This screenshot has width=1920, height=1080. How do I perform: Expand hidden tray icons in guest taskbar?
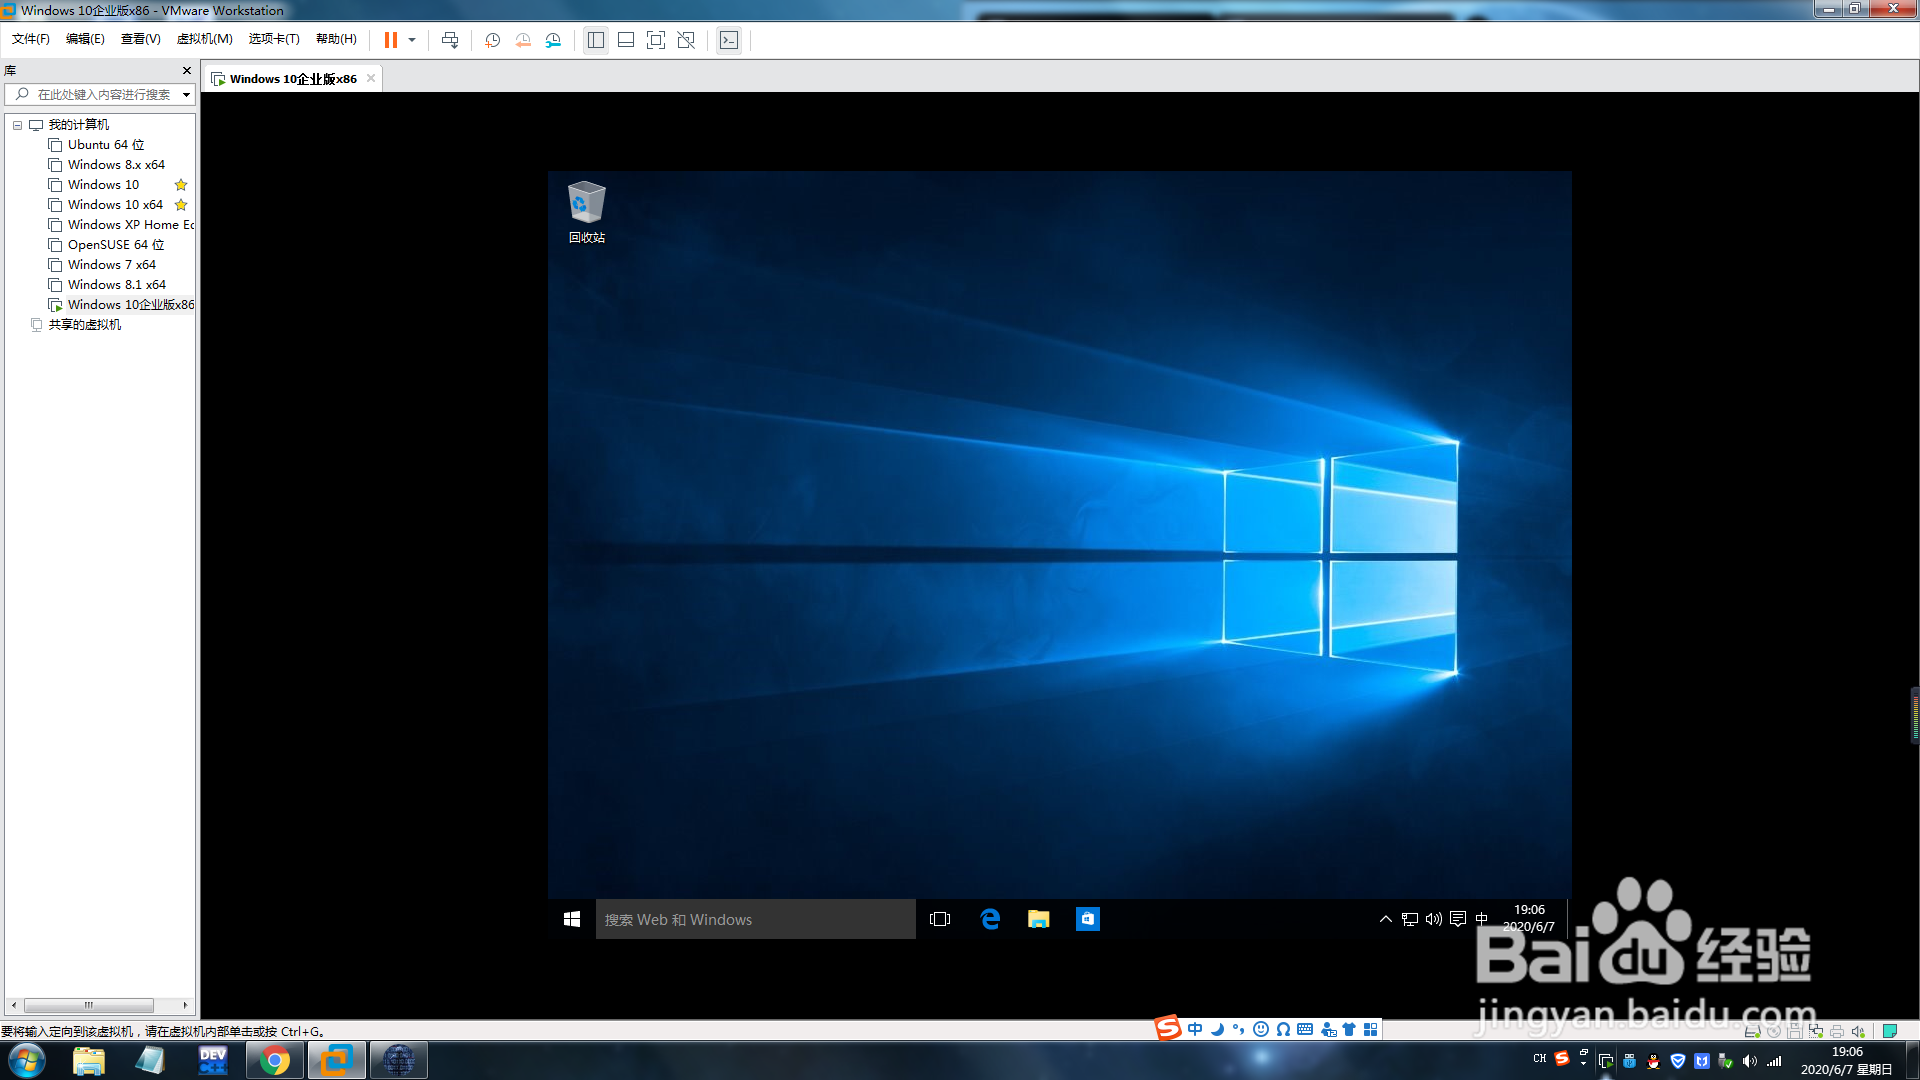click(1385, 919)
